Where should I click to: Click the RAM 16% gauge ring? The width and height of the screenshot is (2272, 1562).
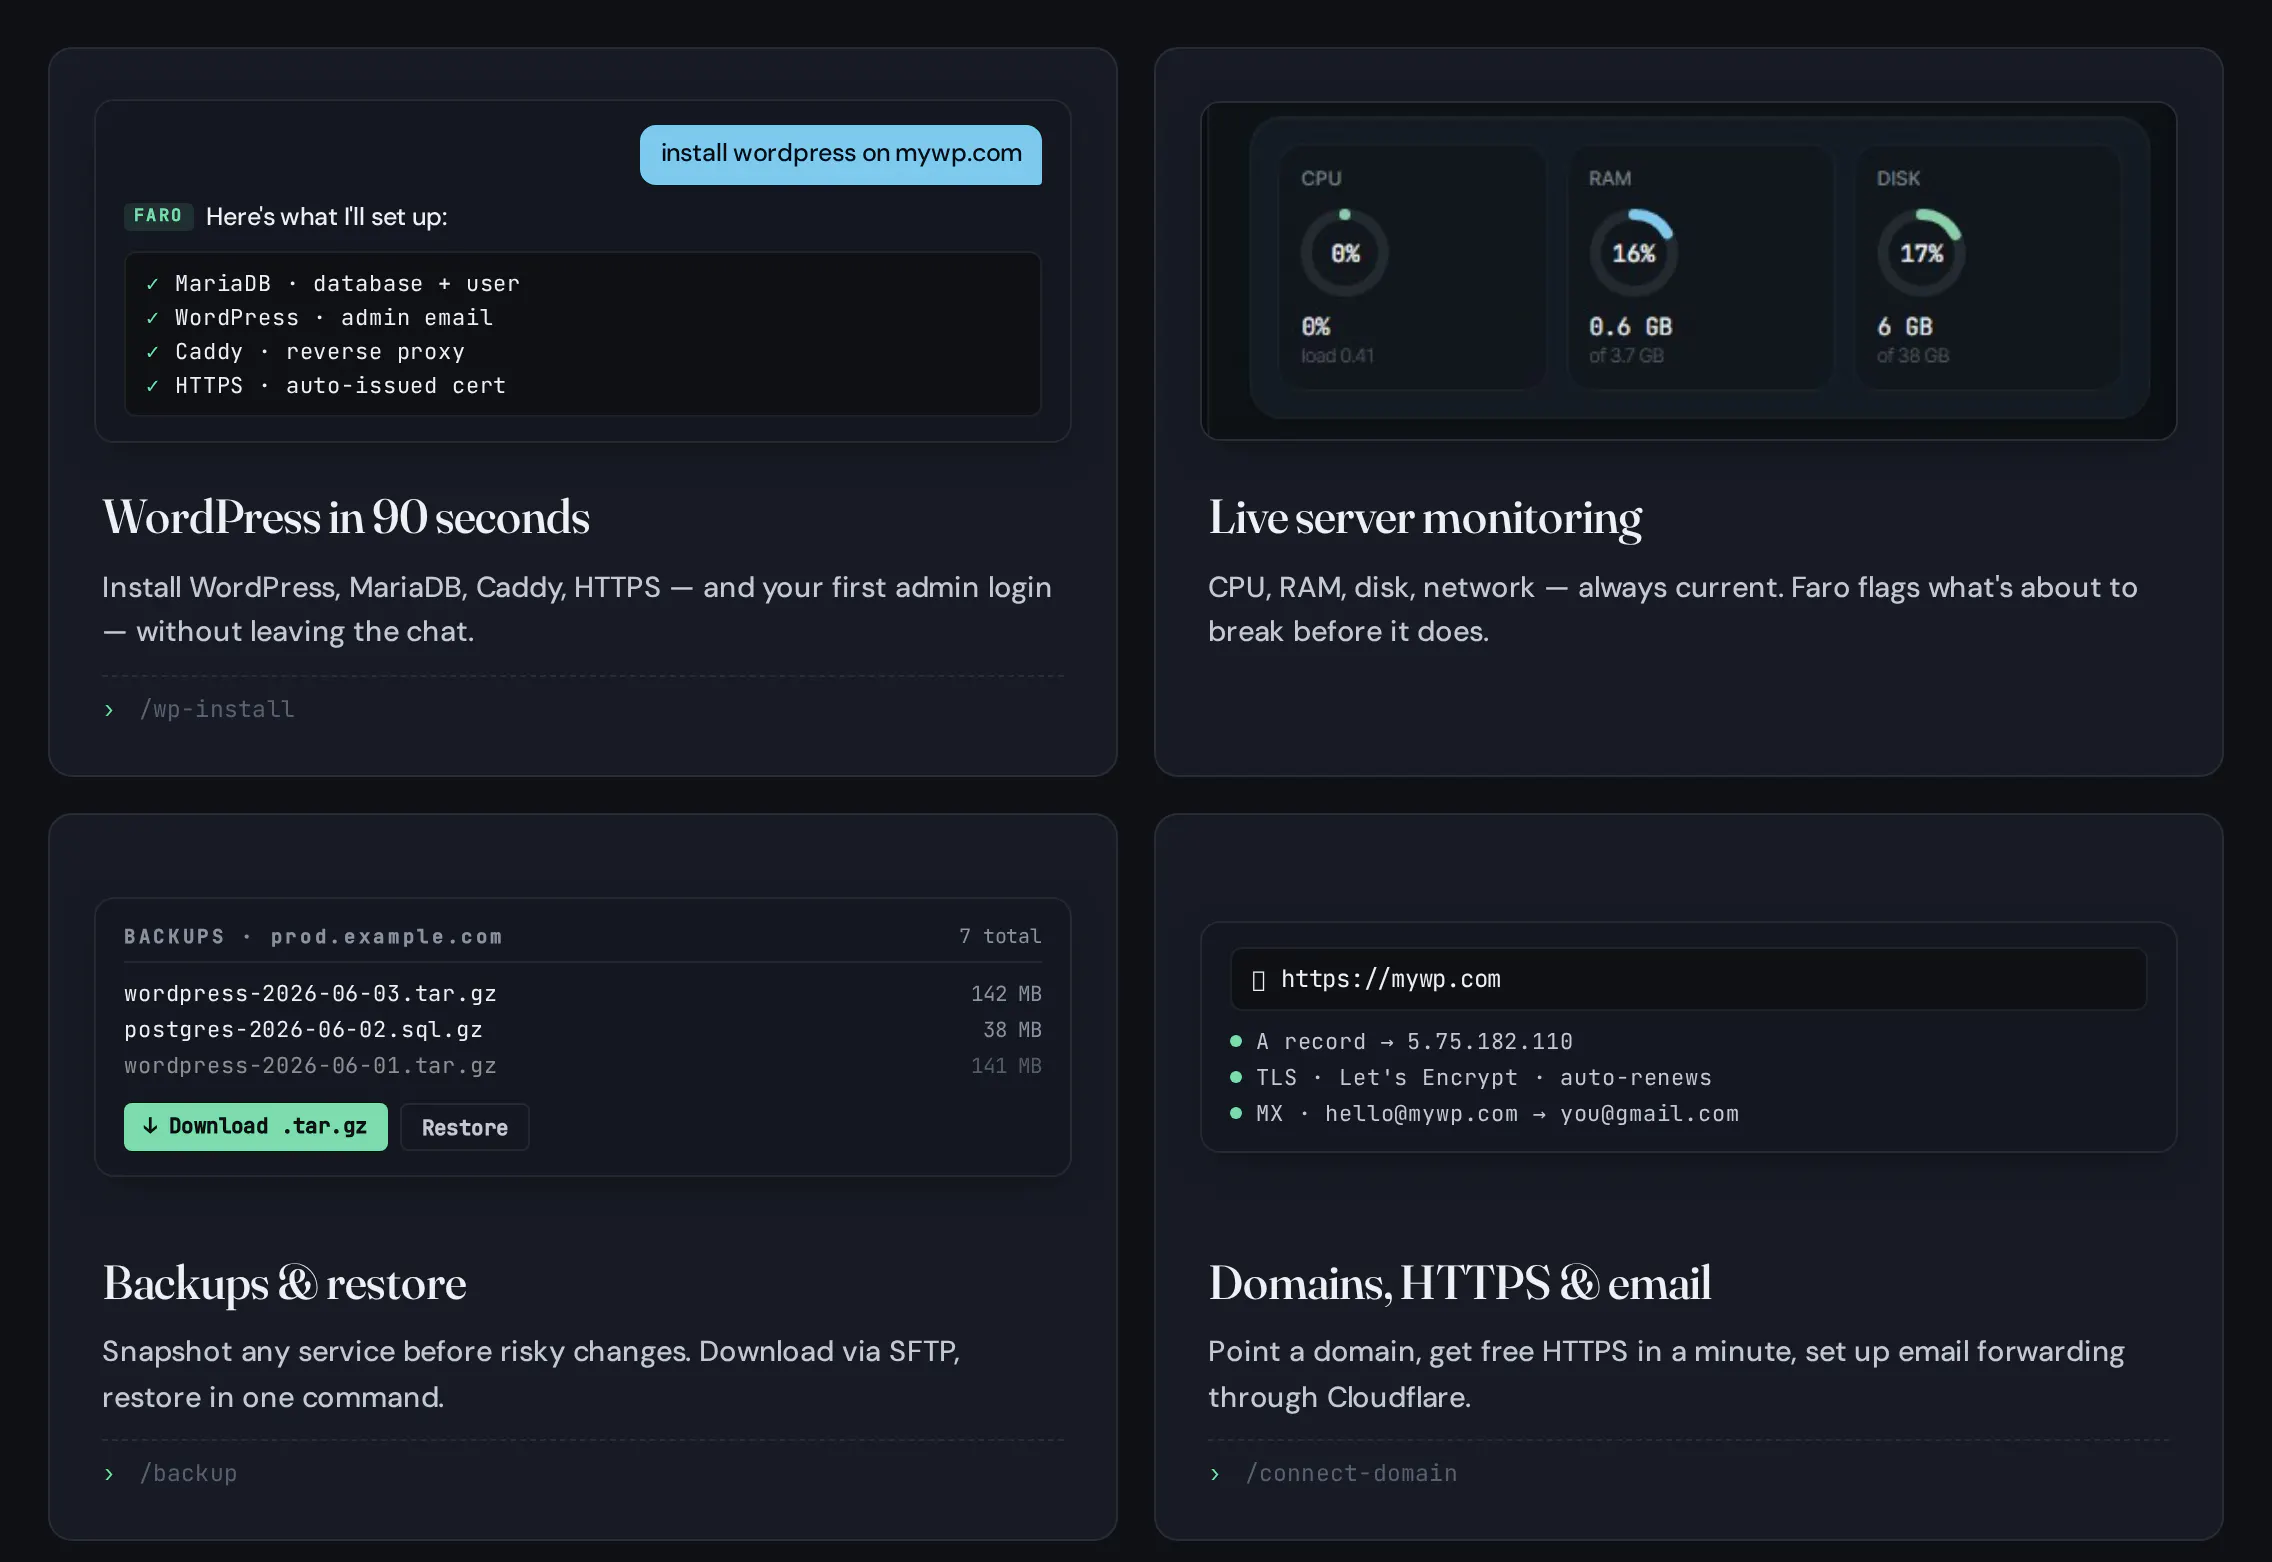1633,253
